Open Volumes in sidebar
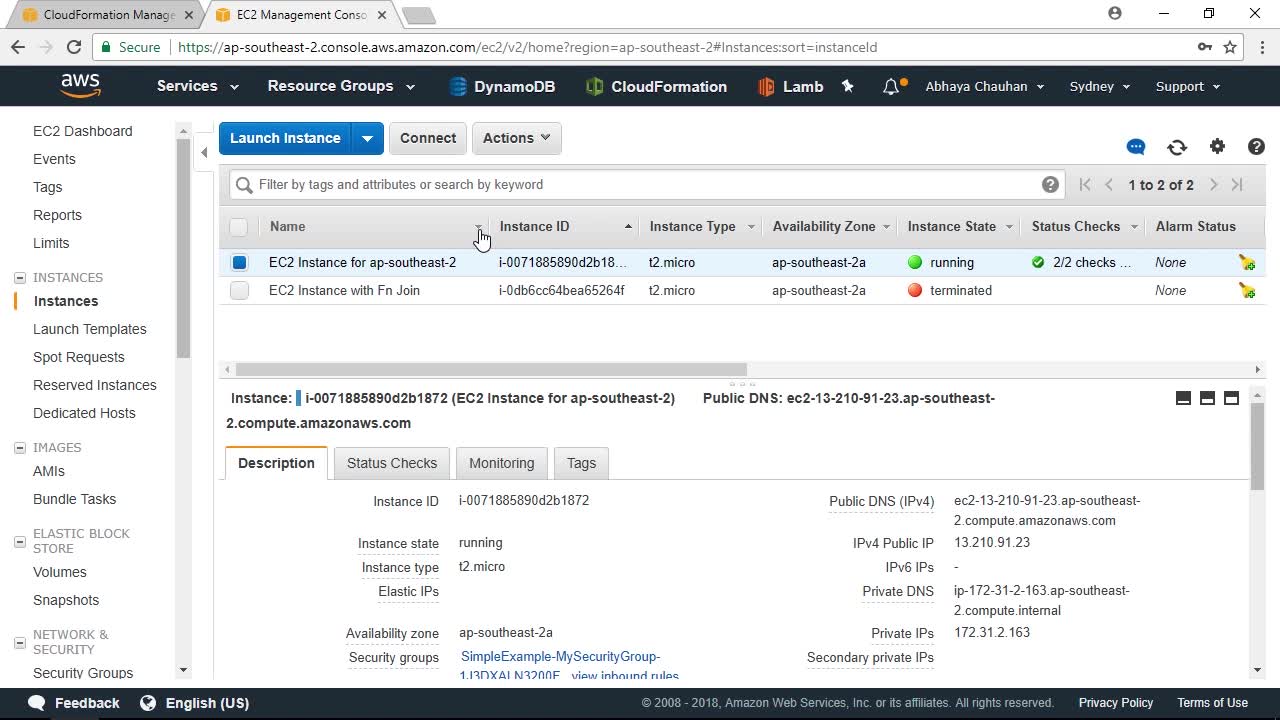Image resolution: width=1280 pixels, height=720 pixels. click(60, 572)
